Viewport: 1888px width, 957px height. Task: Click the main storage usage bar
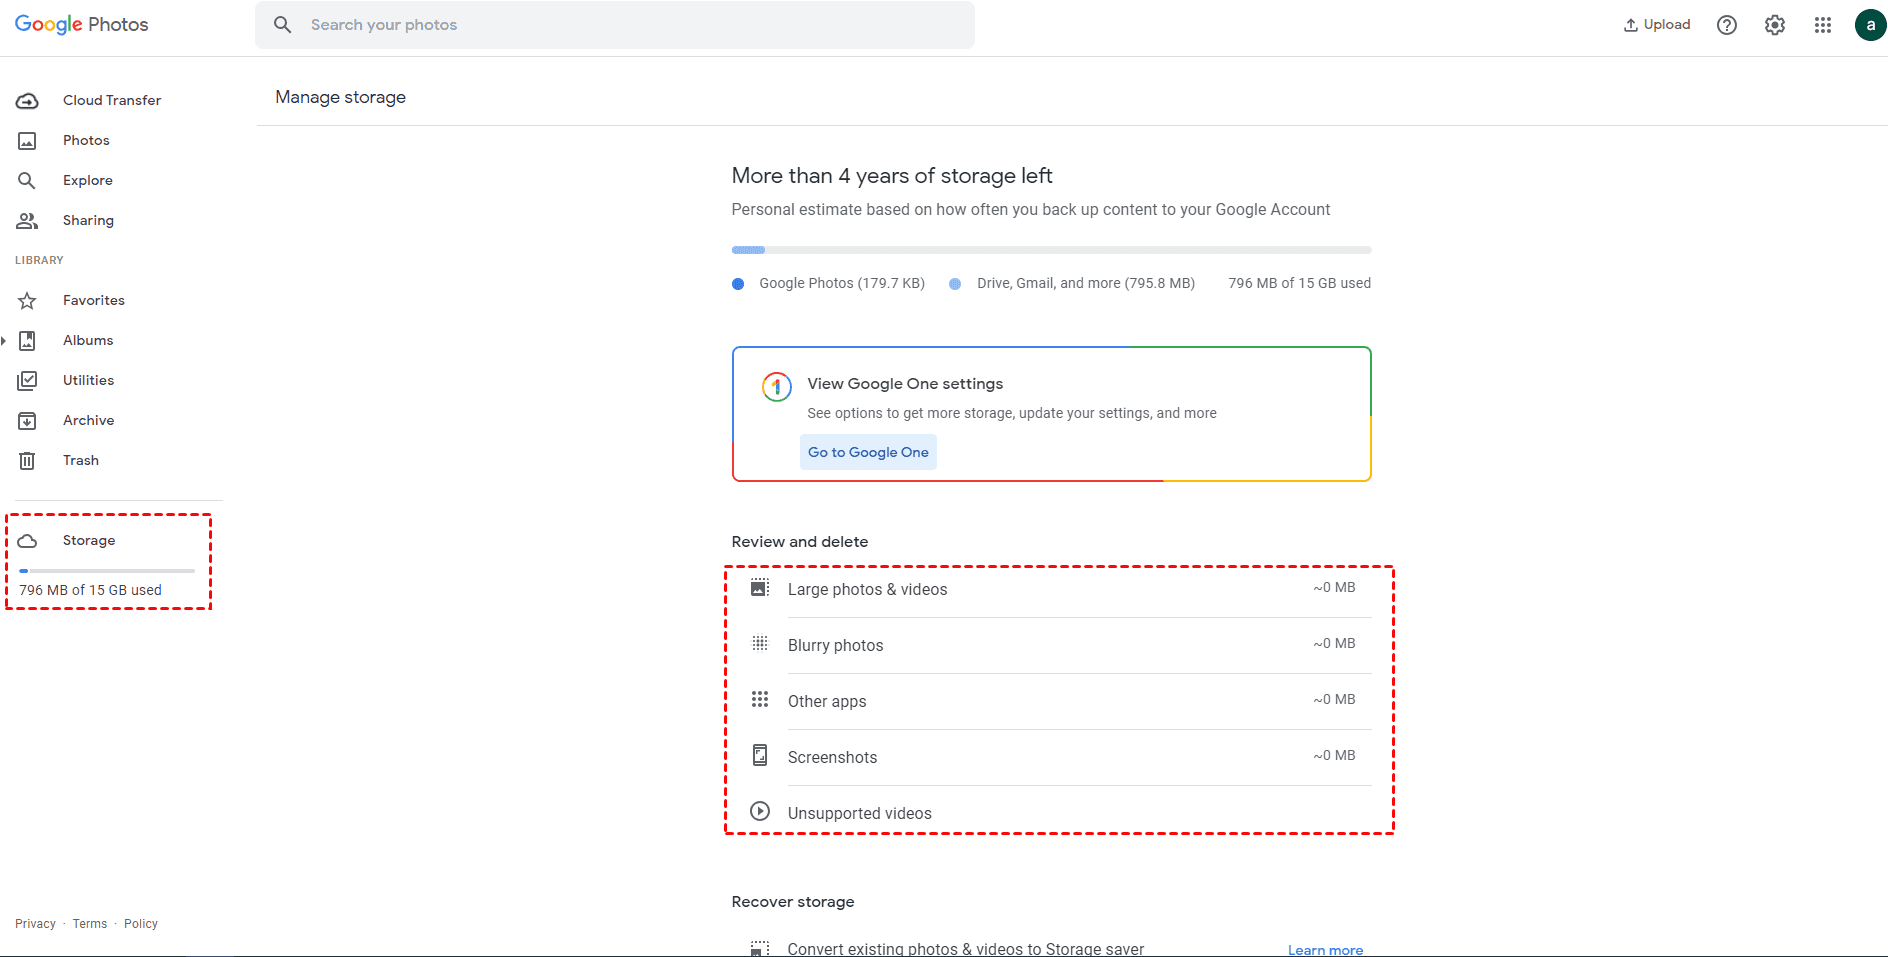tap(1051, 250)
